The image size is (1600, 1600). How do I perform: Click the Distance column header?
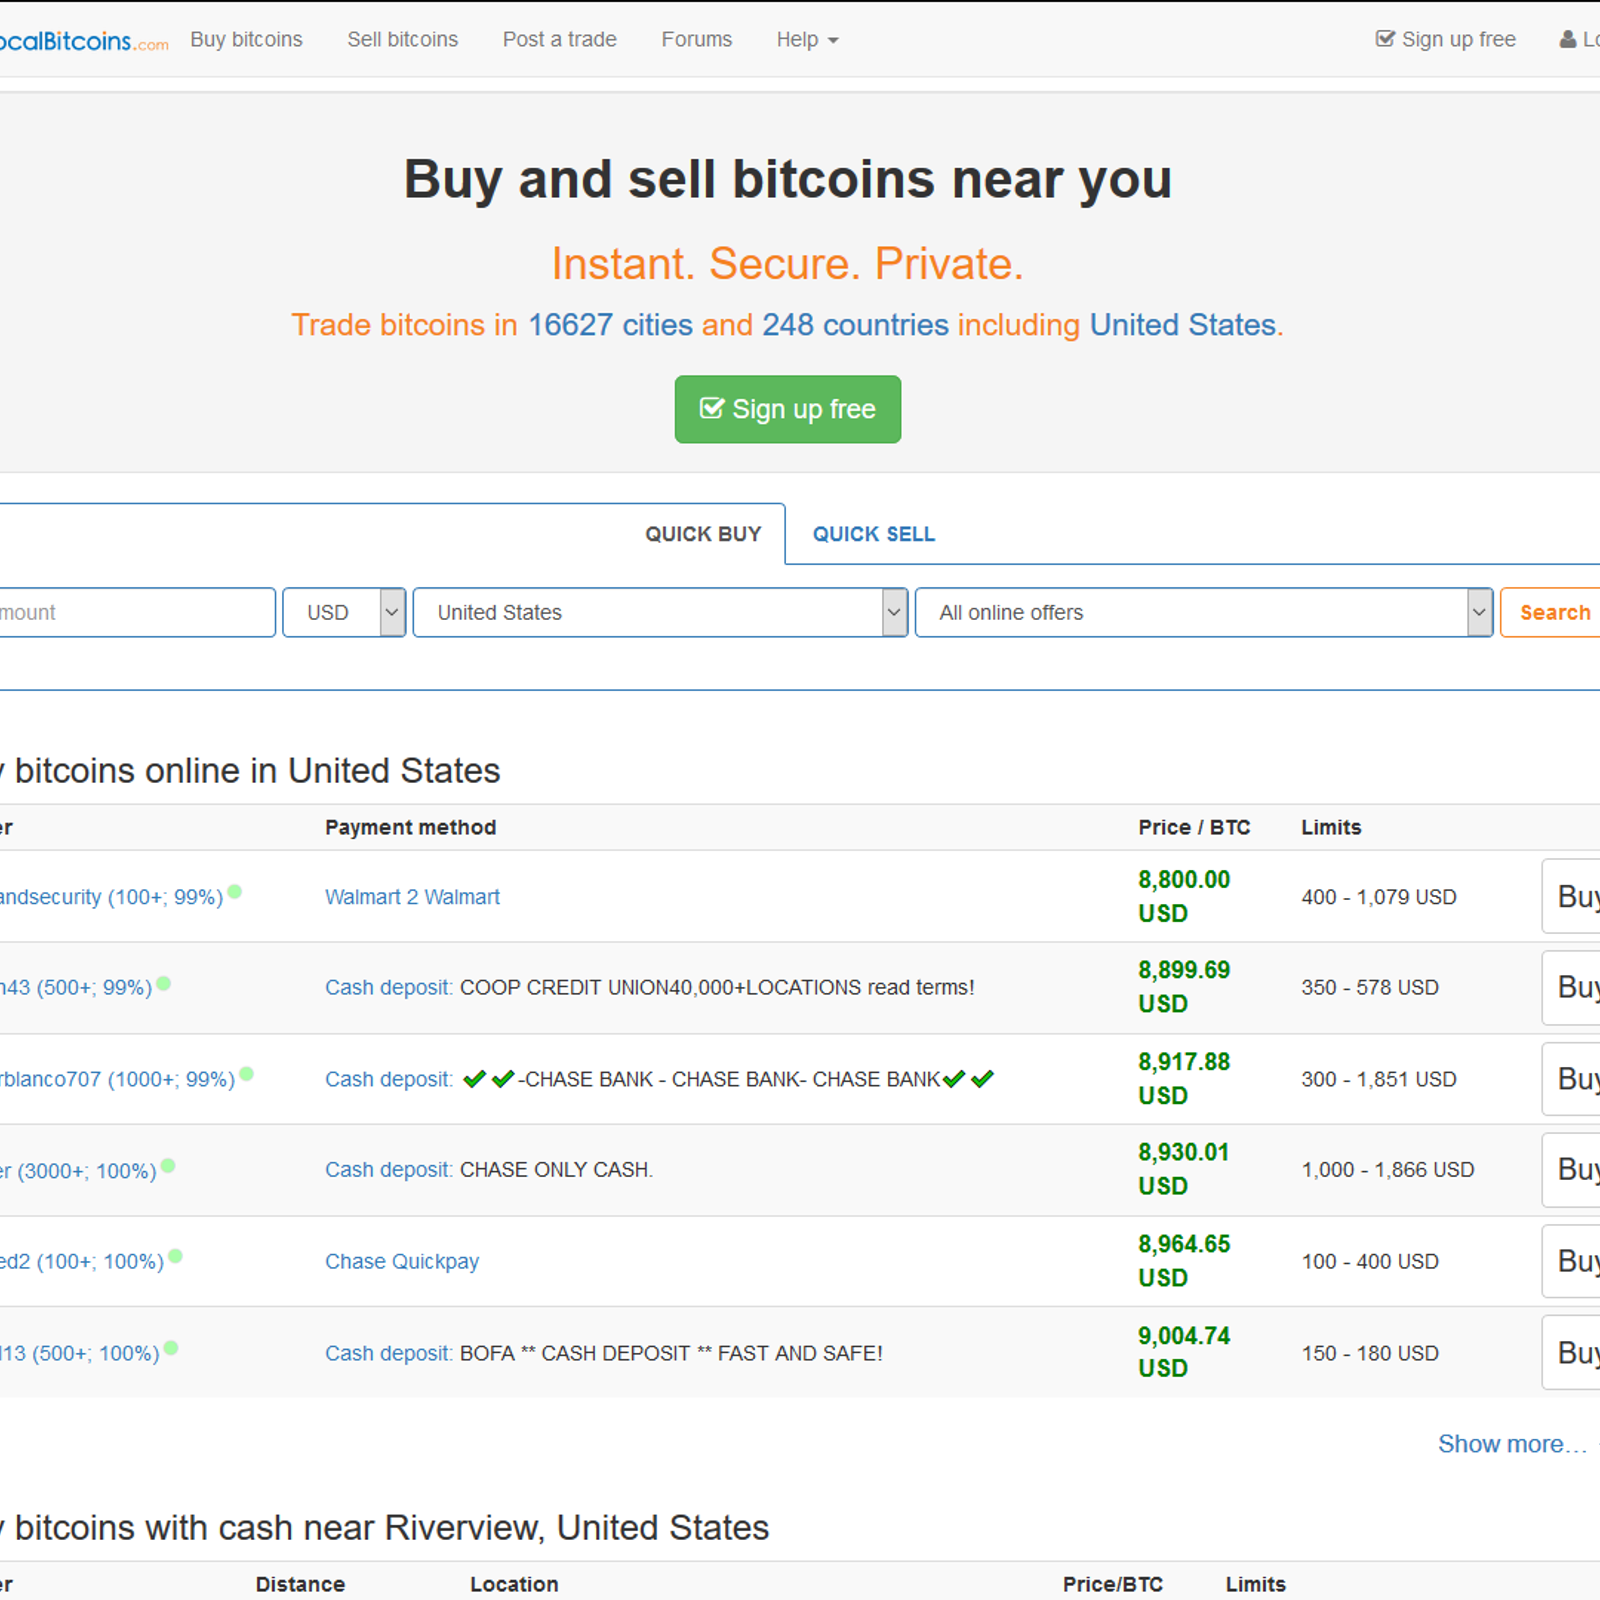[300, 1584]
